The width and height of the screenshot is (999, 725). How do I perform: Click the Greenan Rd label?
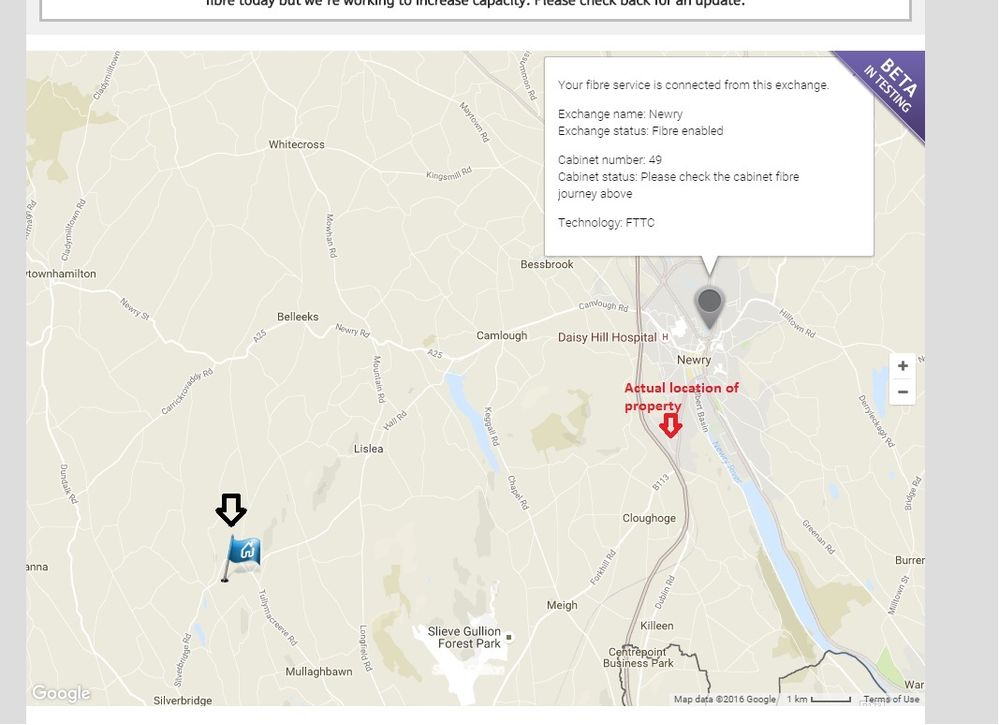818,537
